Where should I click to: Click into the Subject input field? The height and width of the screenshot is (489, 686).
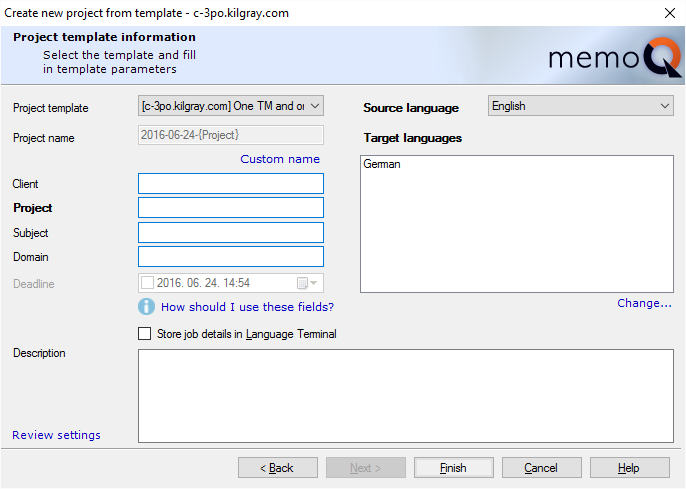[x=231, y=232]
